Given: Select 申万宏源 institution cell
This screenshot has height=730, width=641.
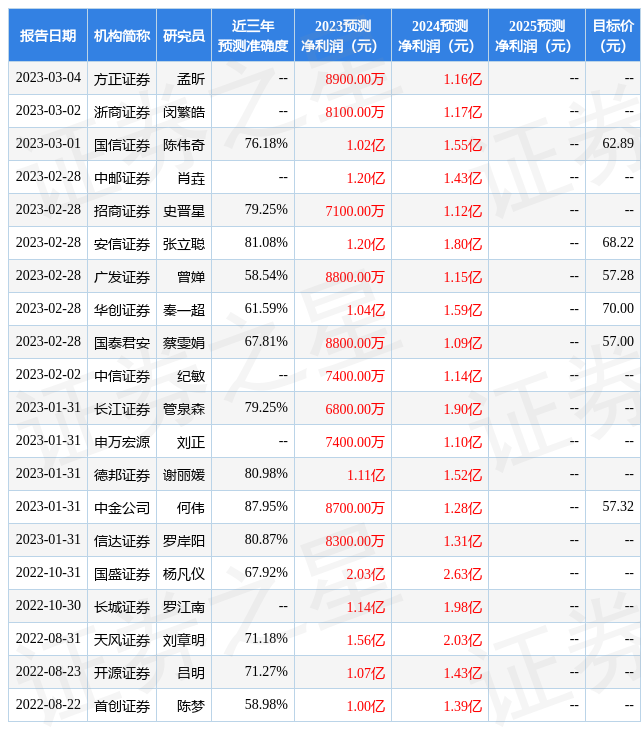Looking at the screenshot, I should click(122, 442).
